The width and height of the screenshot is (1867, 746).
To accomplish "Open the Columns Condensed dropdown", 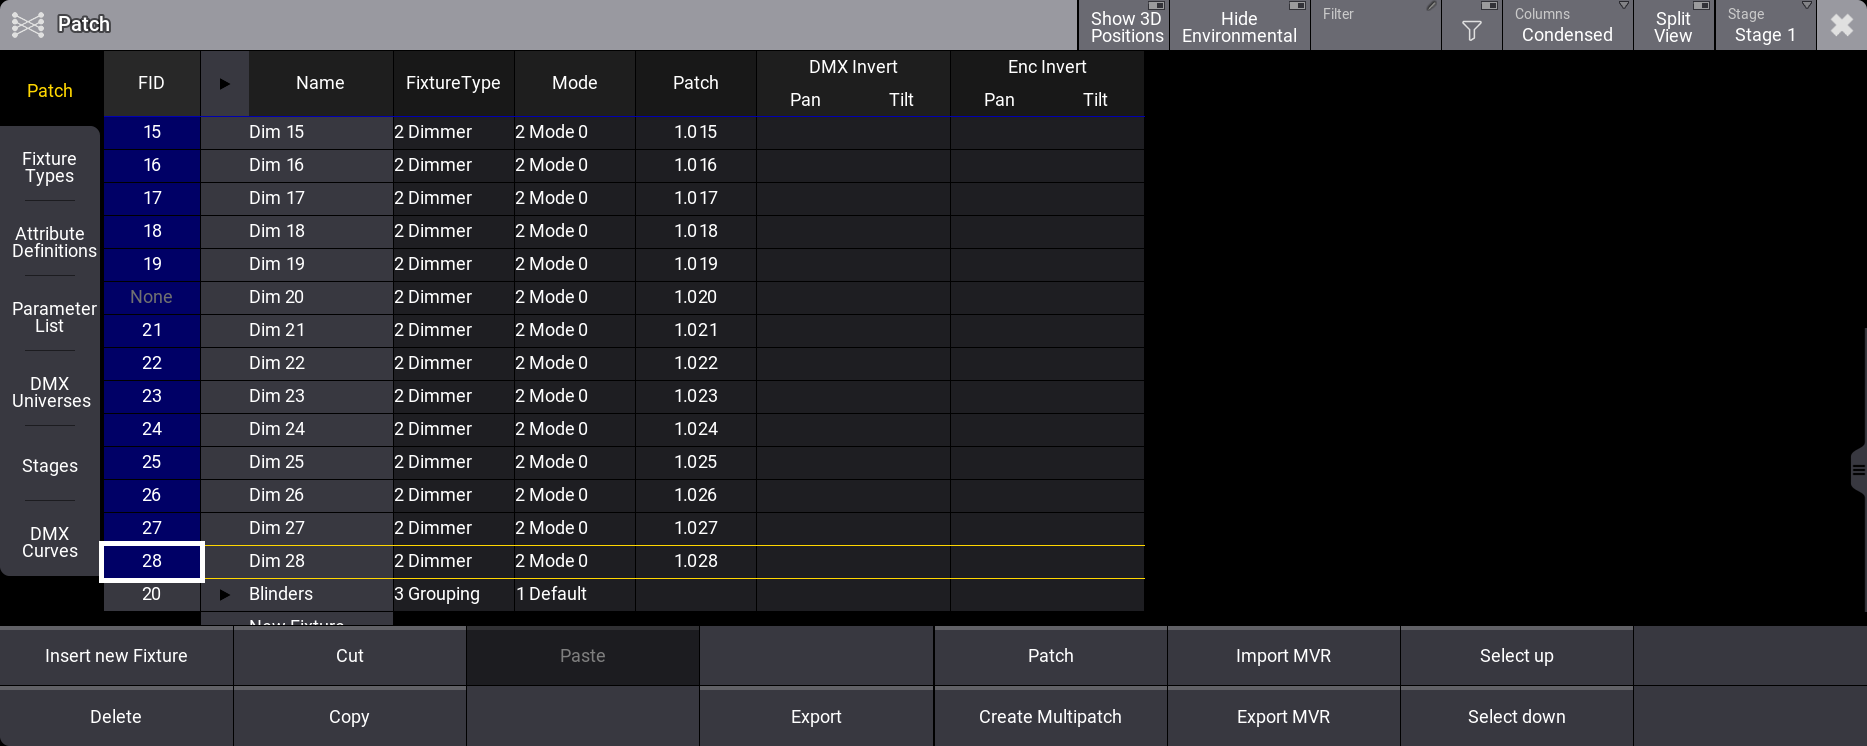I will pyautogui.click(x=1566, y=26).
